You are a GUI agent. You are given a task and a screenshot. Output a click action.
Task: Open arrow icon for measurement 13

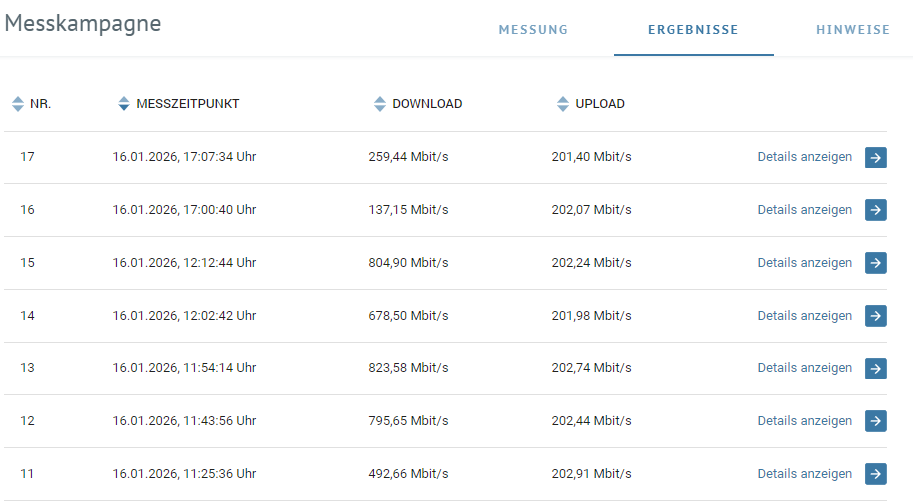pyautogui.click(x=876, y=368)
